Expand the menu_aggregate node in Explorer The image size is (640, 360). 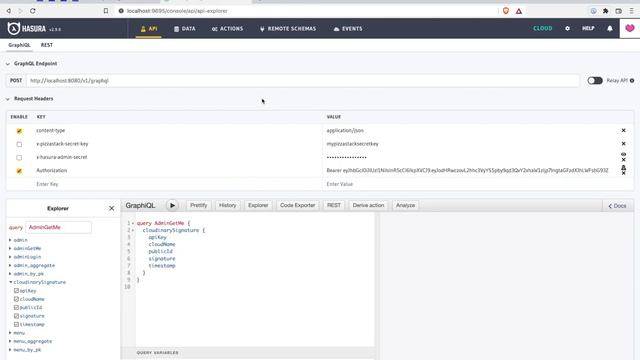pyautogui.click(x=10, y=341)
